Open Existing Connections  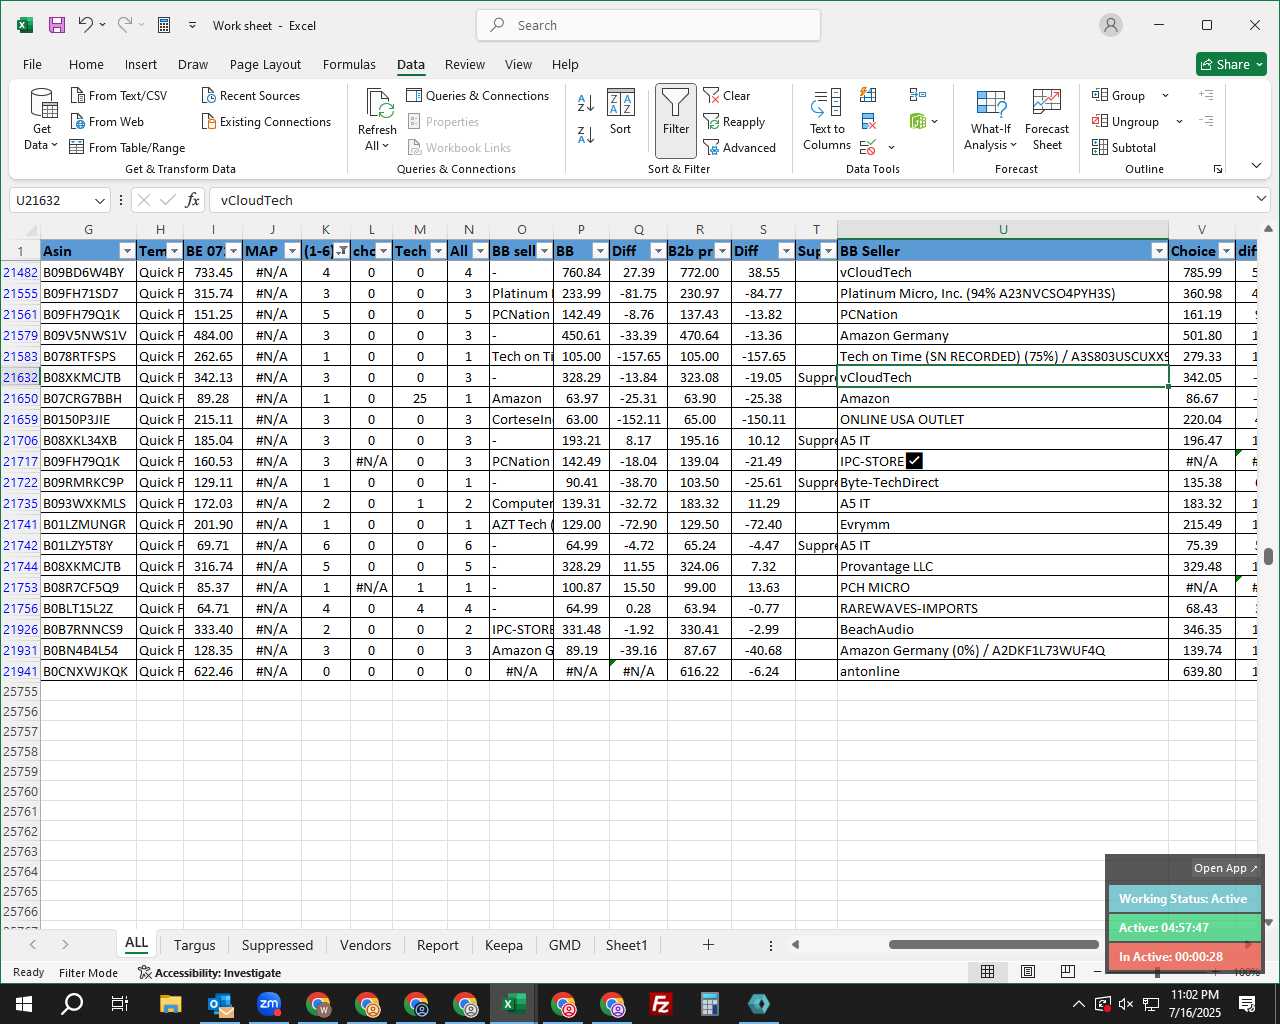pos(266,121)
